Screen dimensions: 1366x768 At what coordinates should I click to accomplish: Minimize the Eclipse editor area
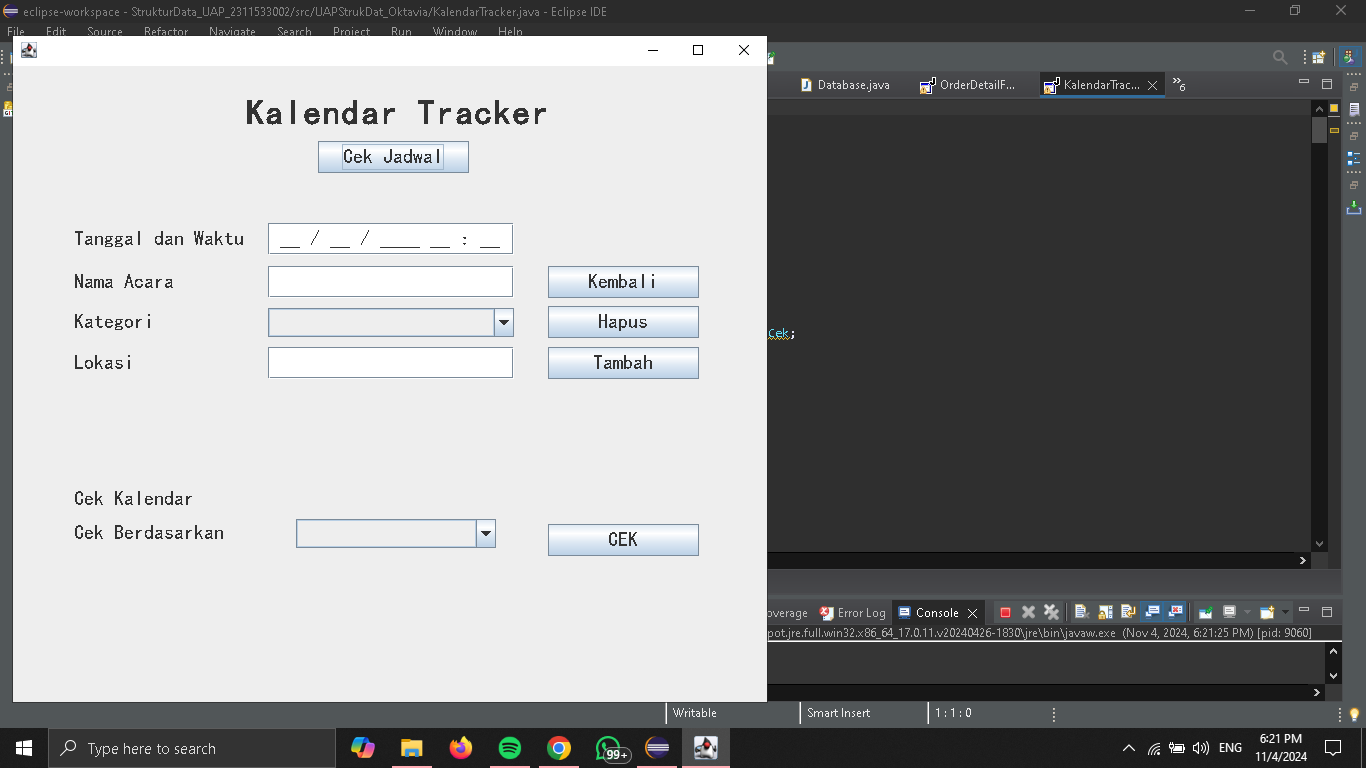coord(1304,82)
